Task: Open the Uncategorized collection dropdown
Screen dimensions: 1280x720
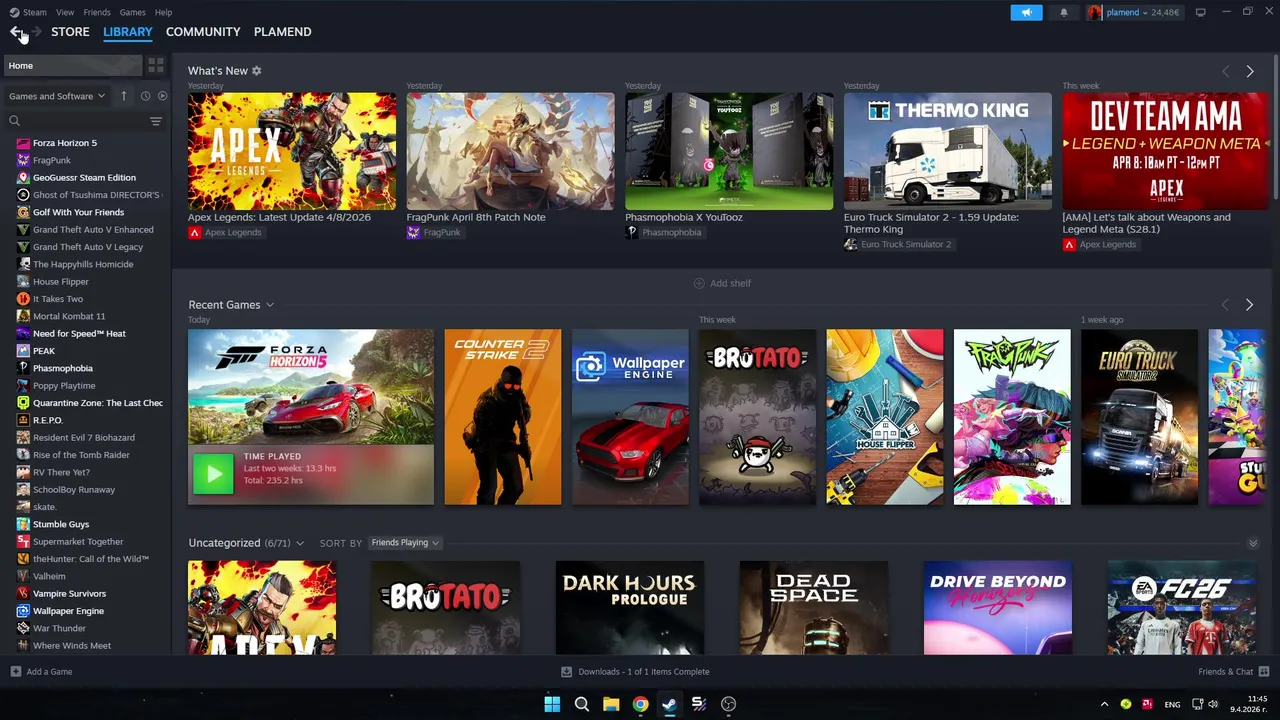Action: [x=299, y=543]
